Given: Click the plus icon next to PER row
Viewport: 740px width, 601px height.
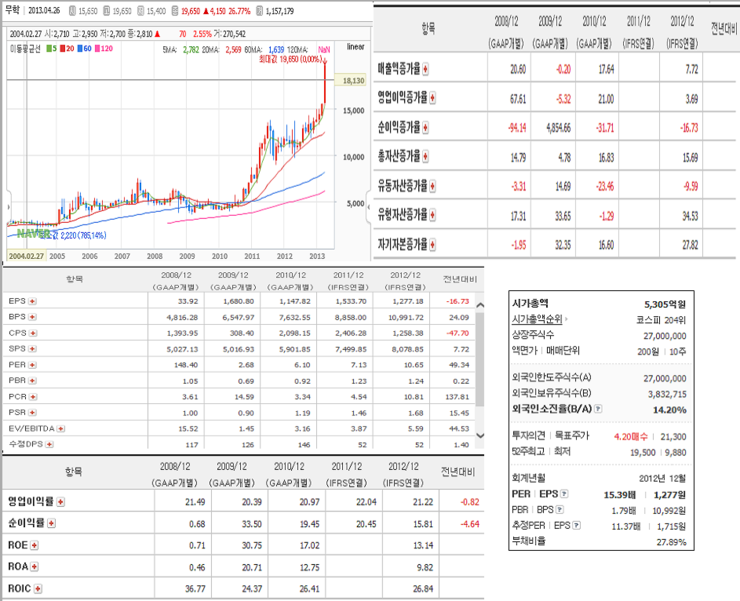Looking at the screenshot, I should click(32, 365).
